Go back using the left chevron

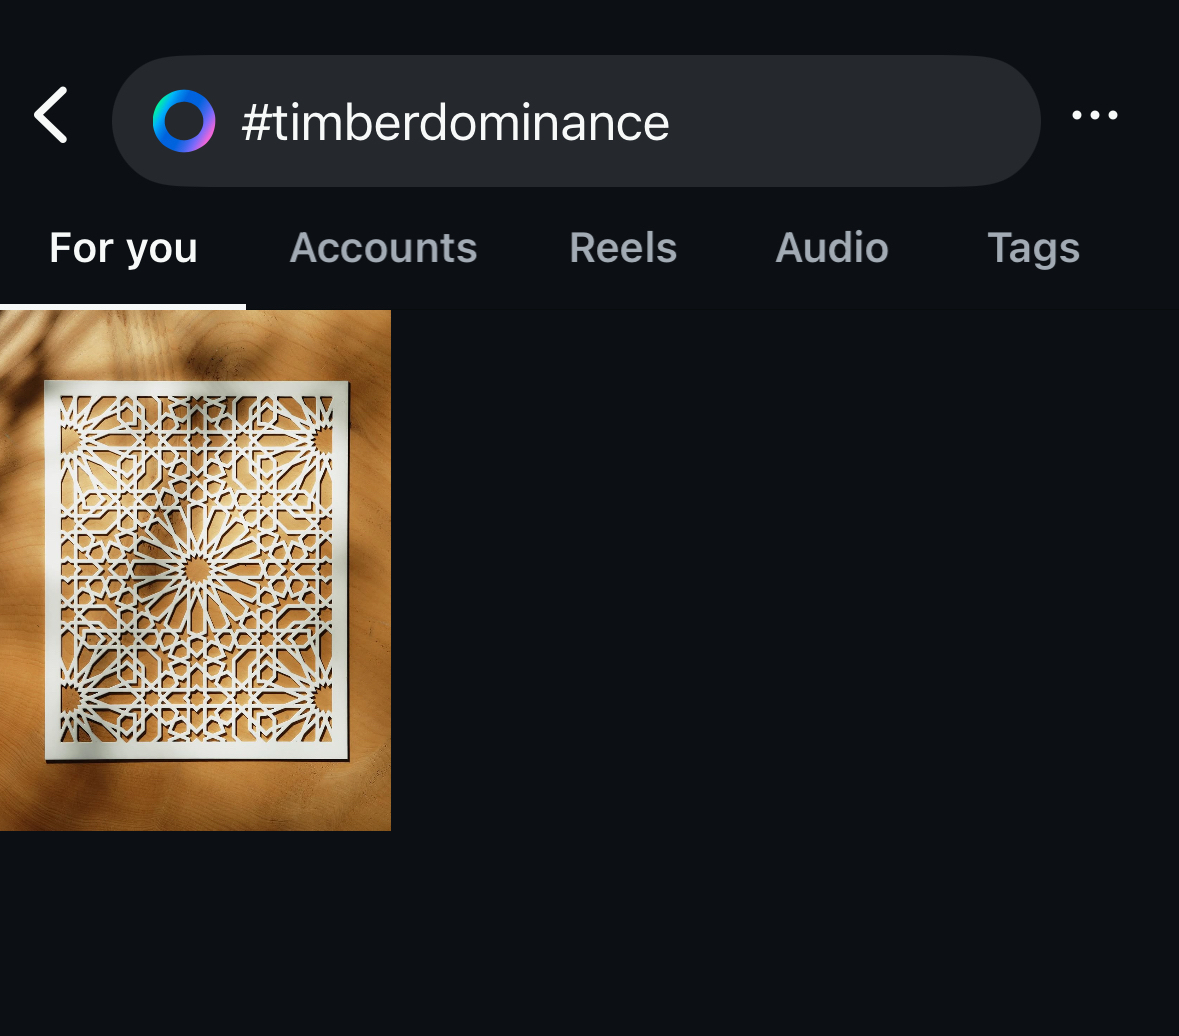click(x=51, y=116)
